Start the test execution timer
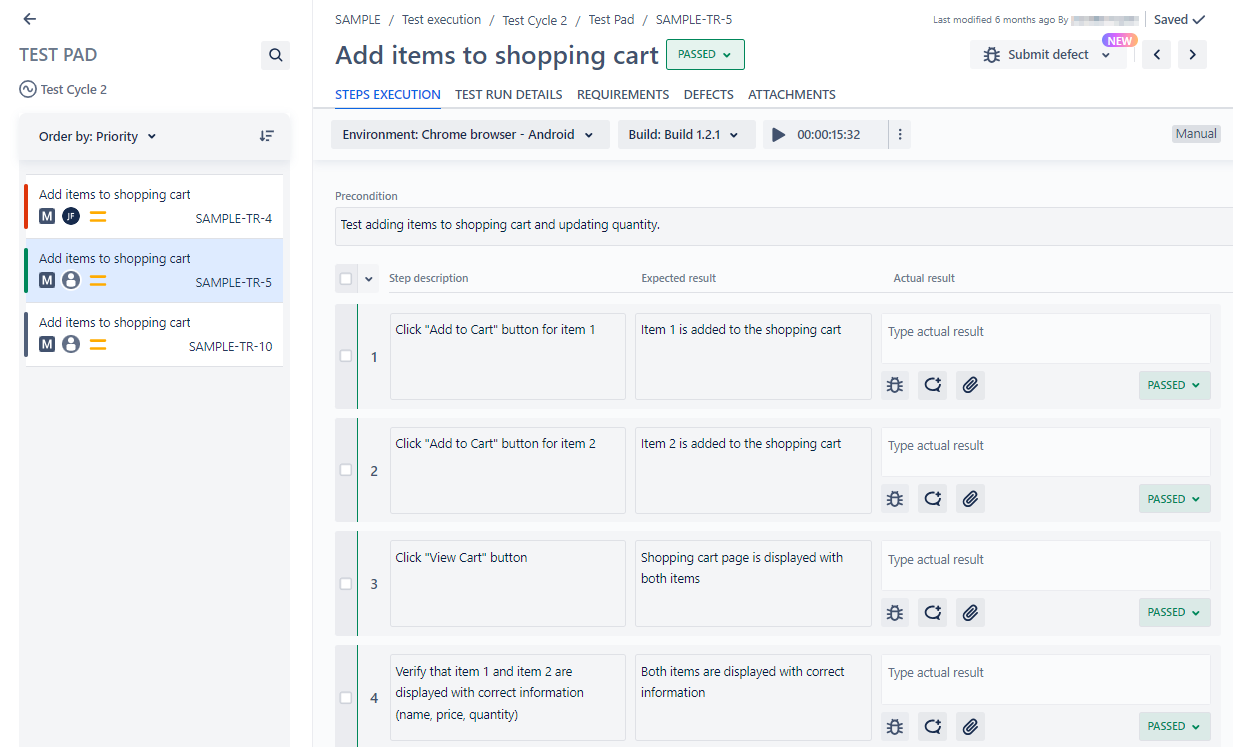The height and width of the screenshot is (747, 1233). 779,135
